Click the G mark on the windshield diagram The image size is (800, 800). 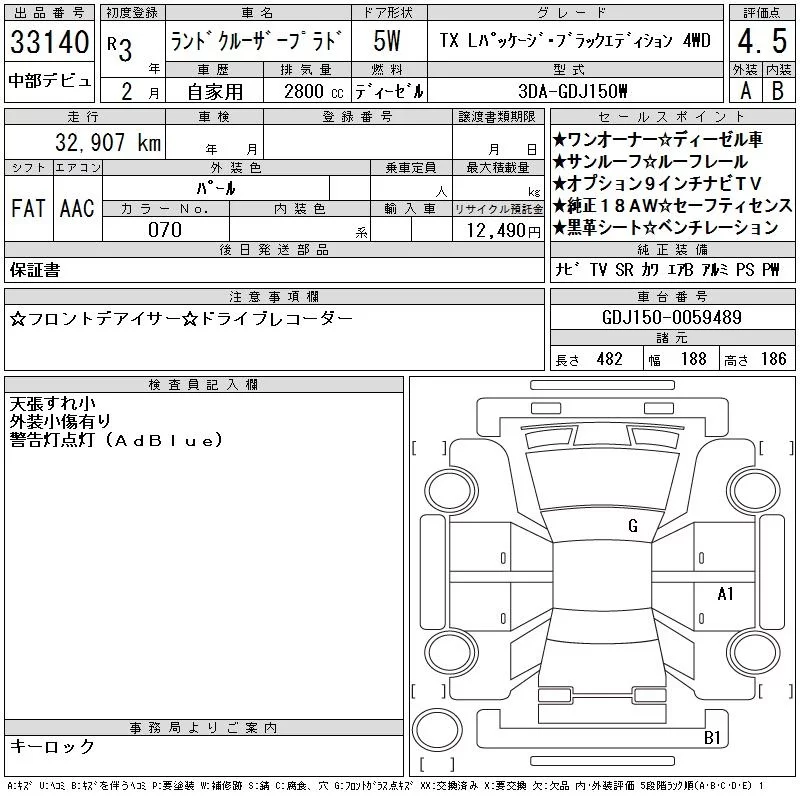point(632,526)
